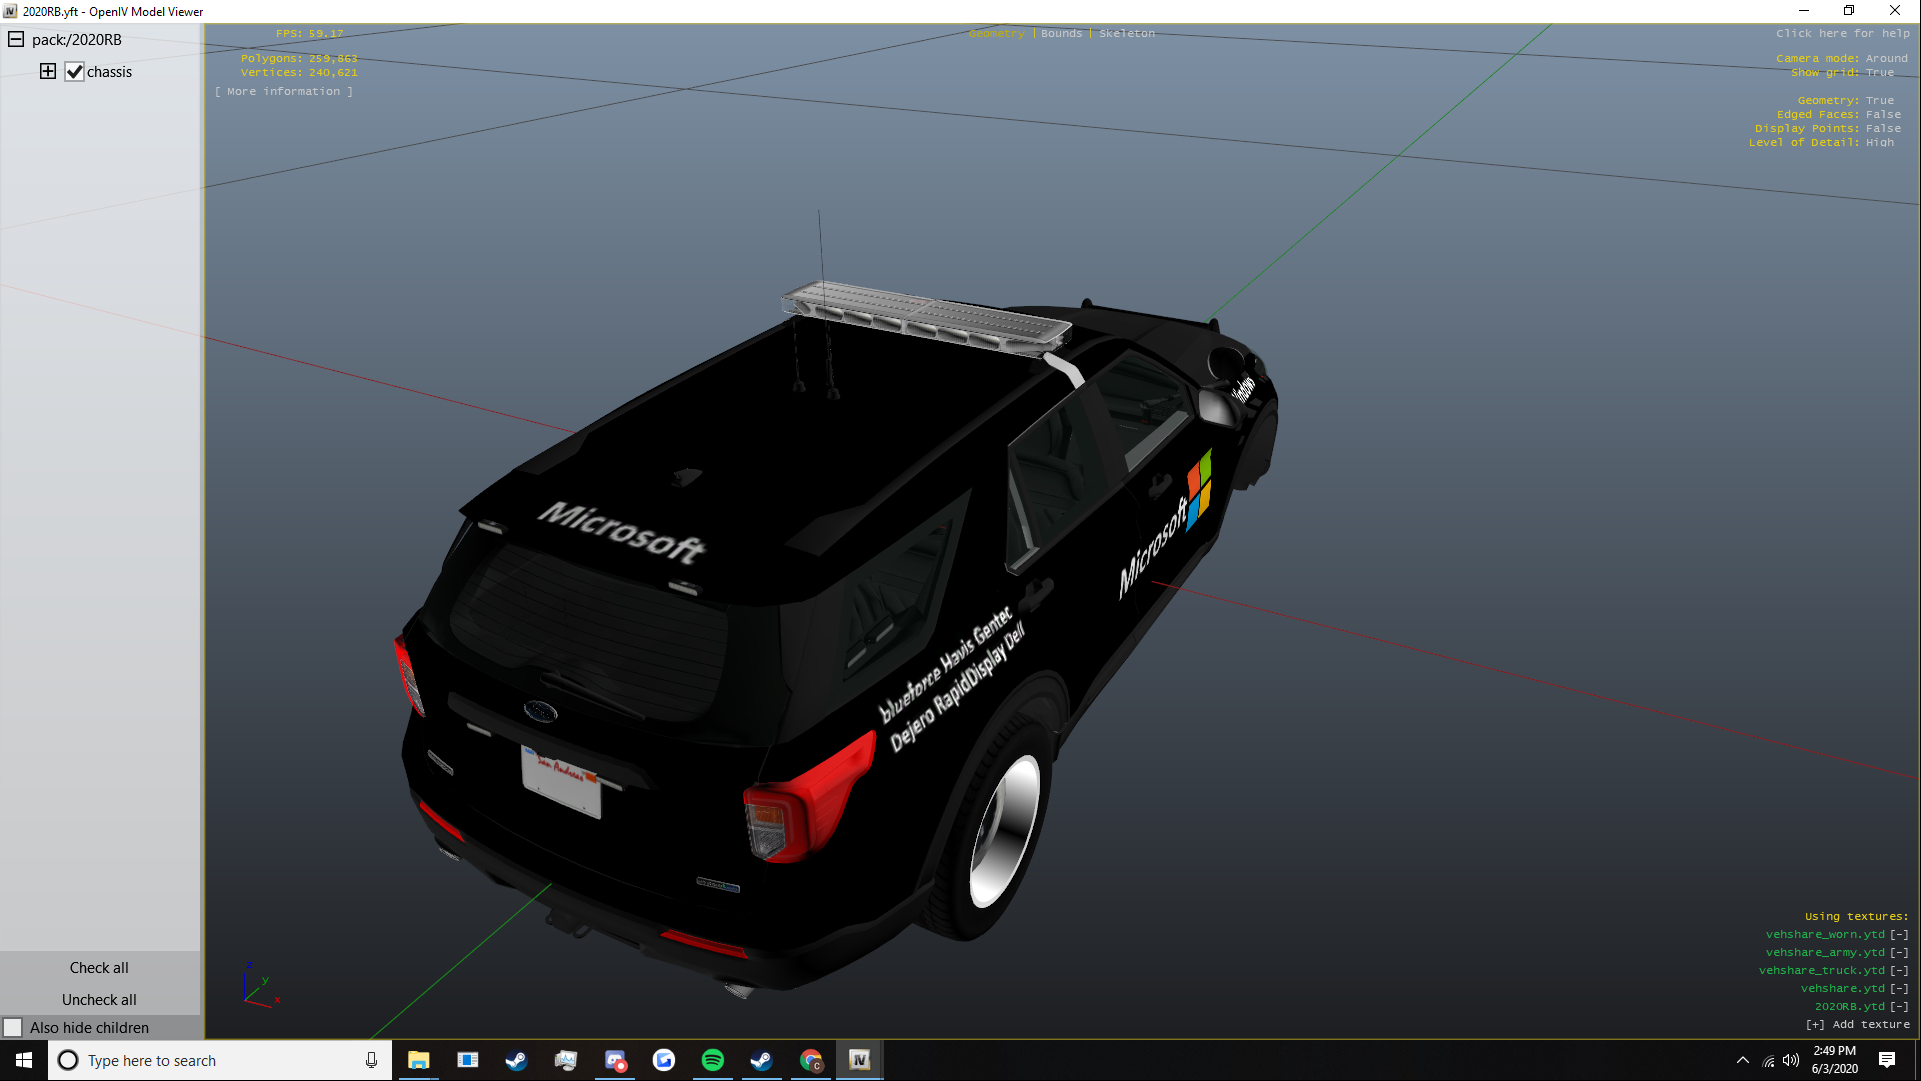This screenshot has height=1081, width=1921.
Task: Remove vehshare_truck.ytd texture with [-] icon
Action: (x=1899, y=971)
